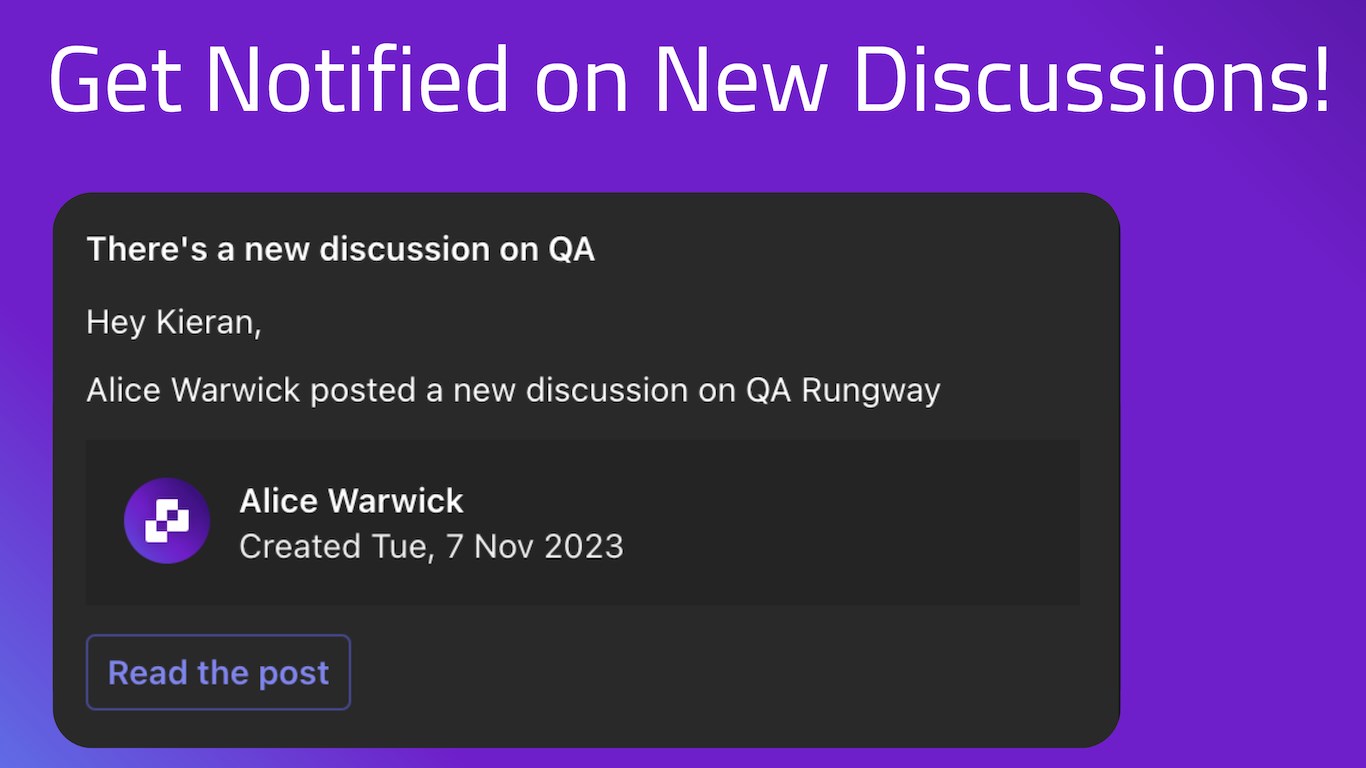Click the bold Alice Warwick author name
Screen dimensions: 1366x768
351,500
